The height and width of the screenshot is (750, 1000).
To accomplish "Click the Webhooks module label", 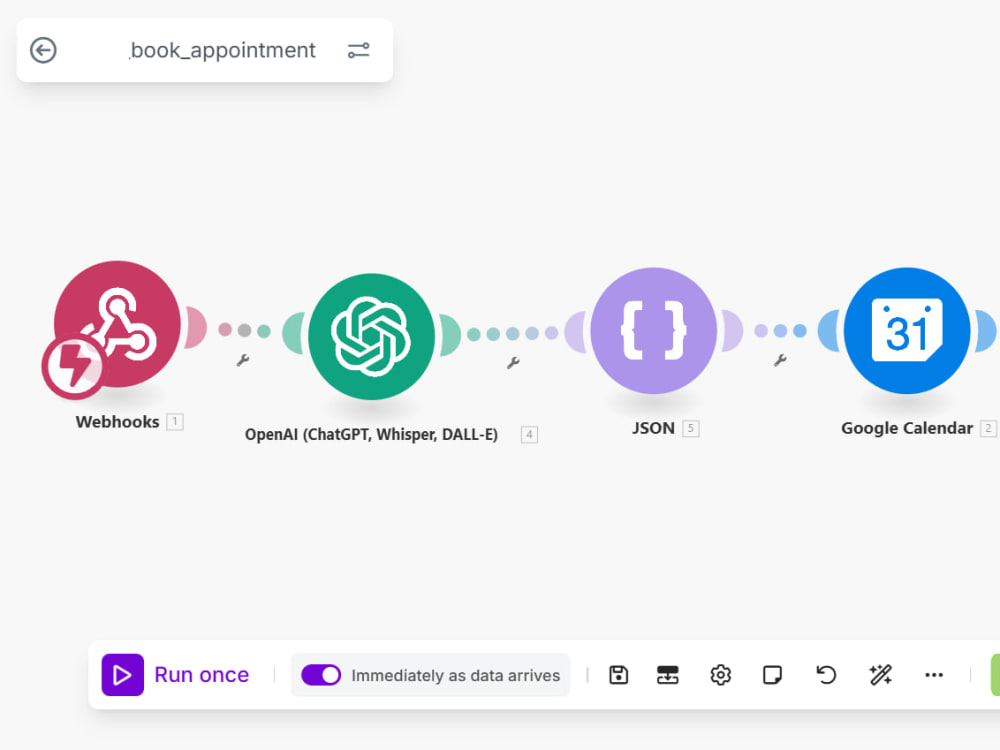I will point(117,422).
